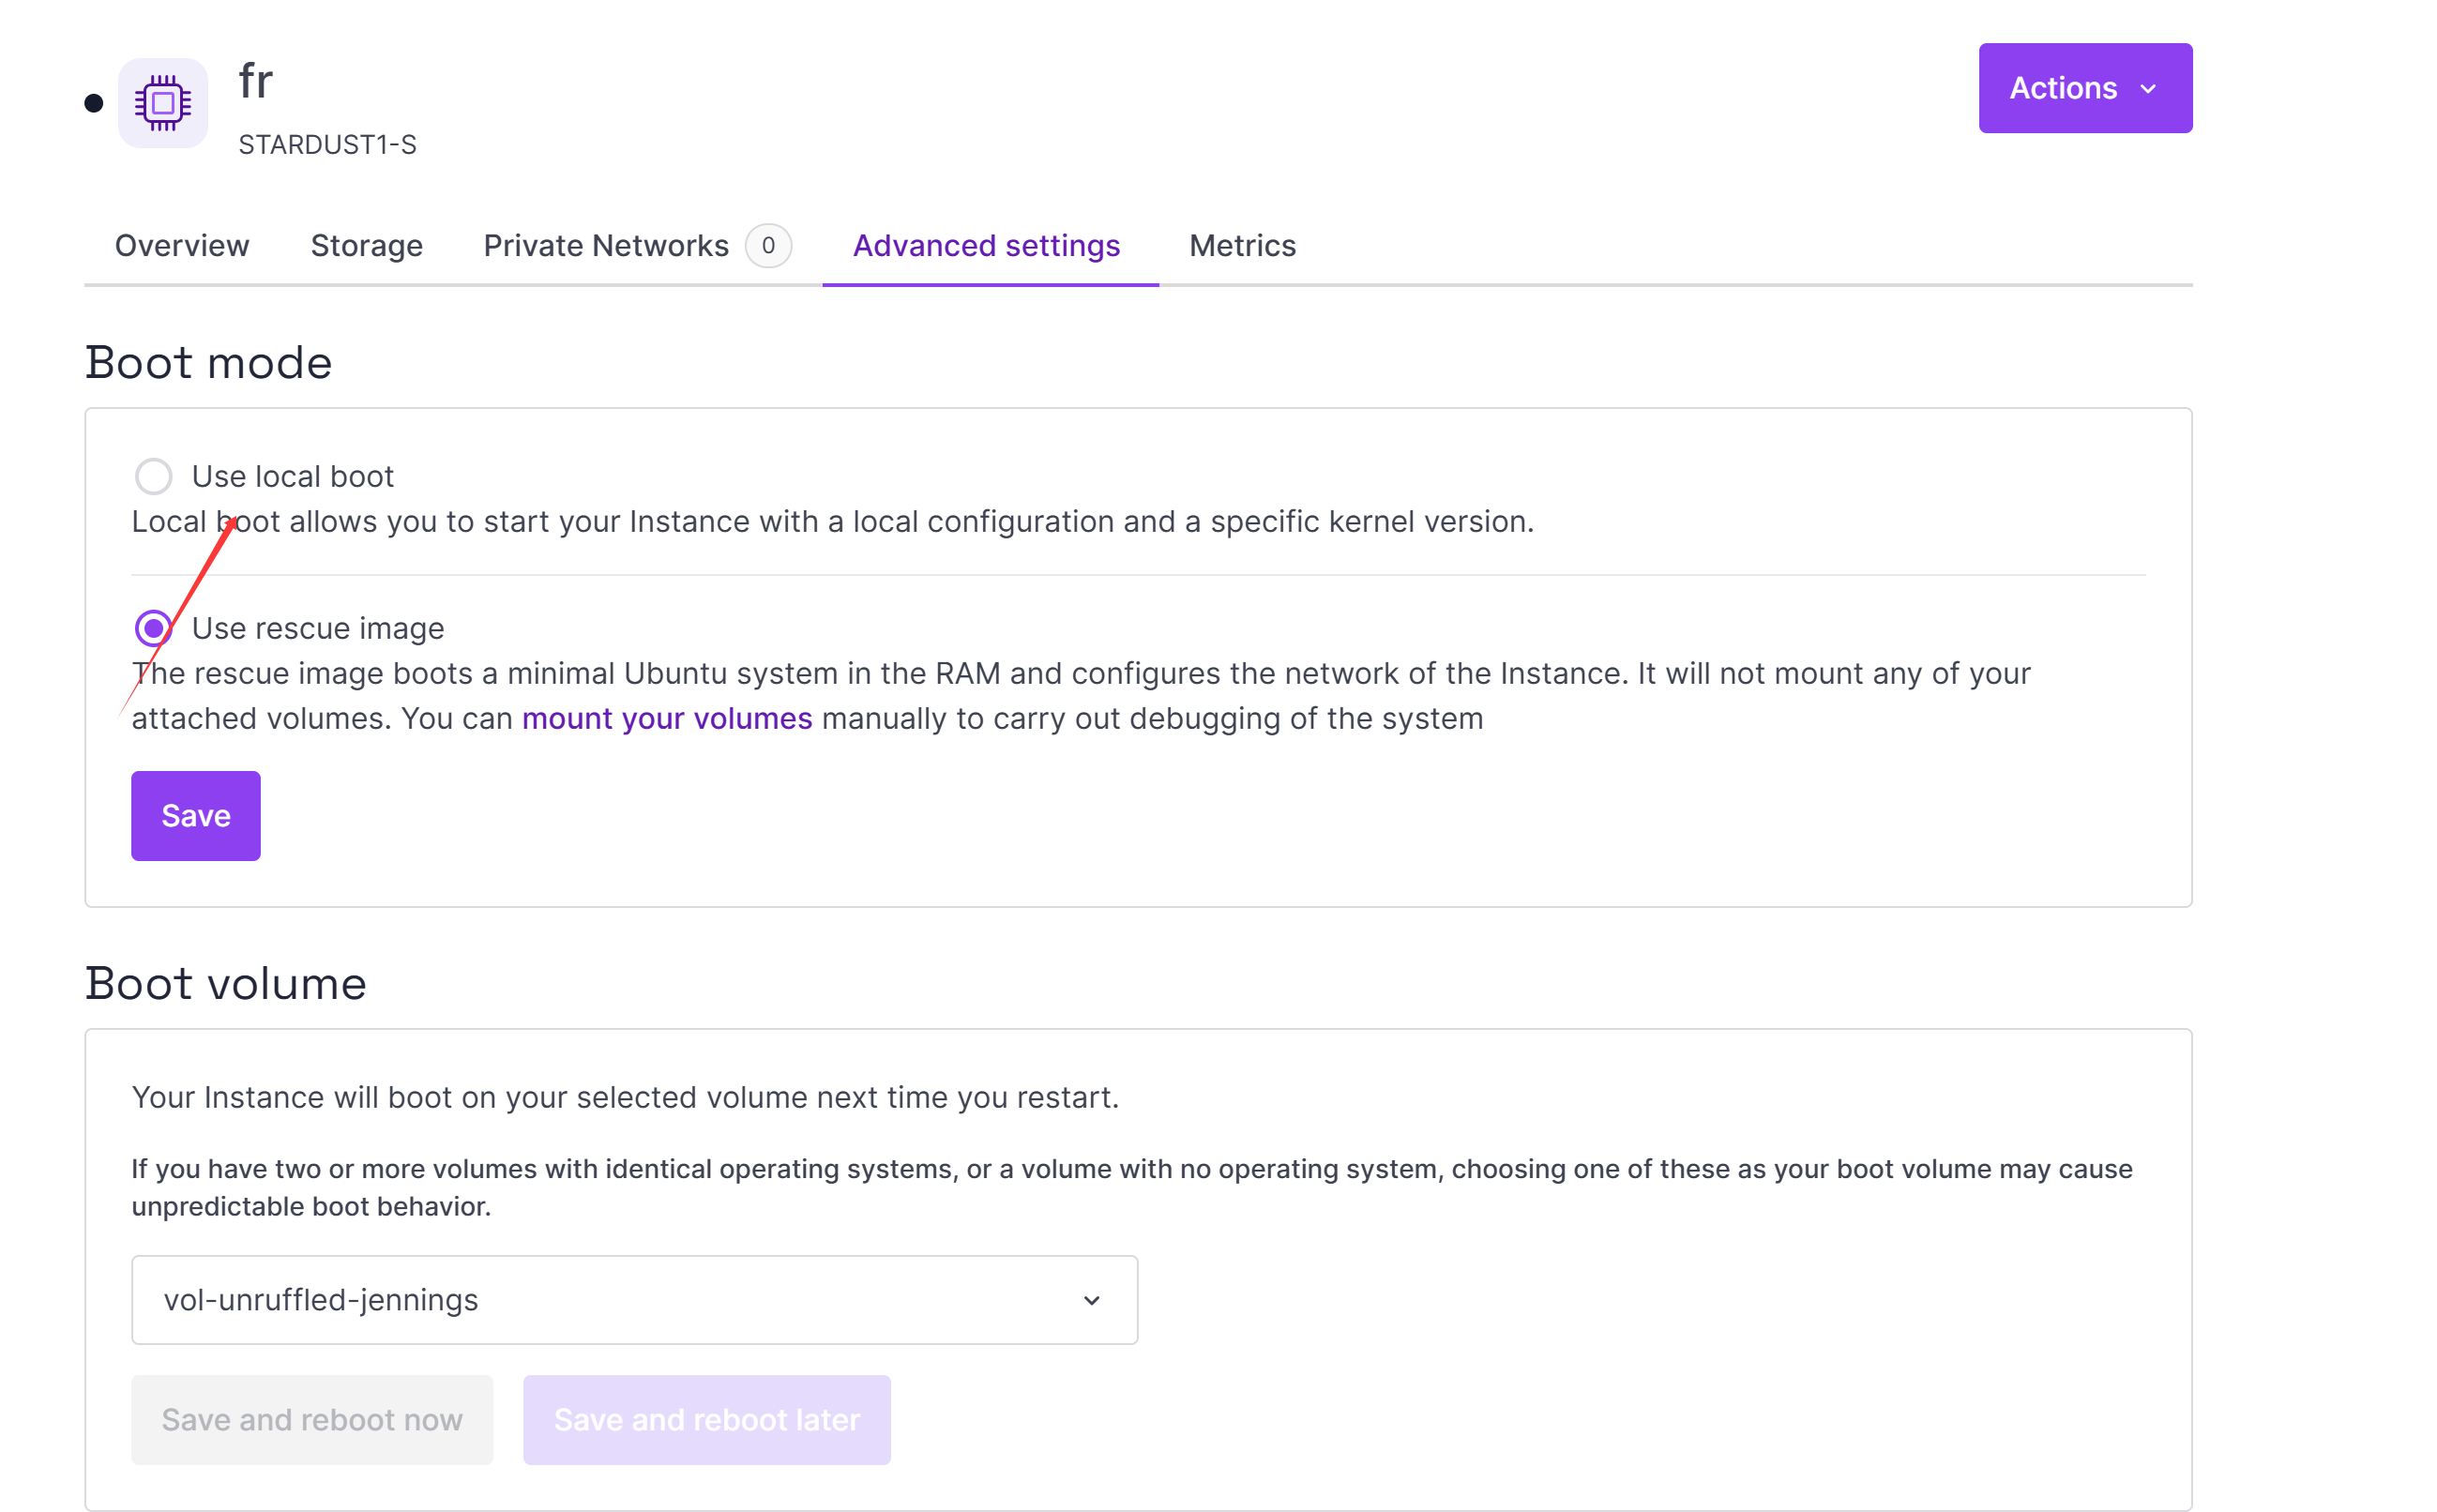Click the Use local boot label

pos(293,476)
